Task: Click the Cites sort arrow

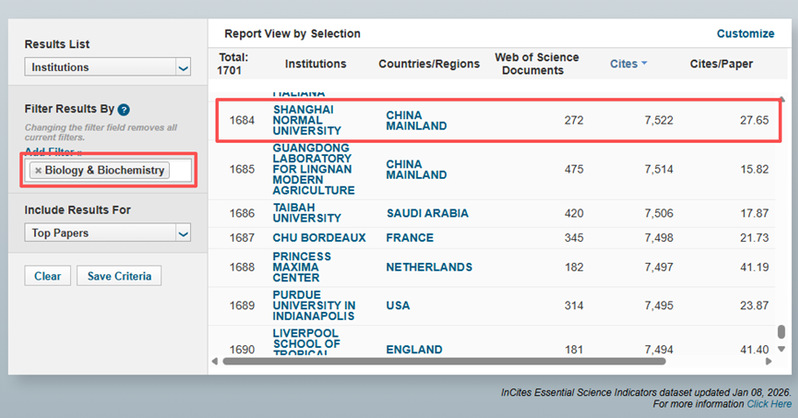Action: pyautogui.click(x=644, y=64)
